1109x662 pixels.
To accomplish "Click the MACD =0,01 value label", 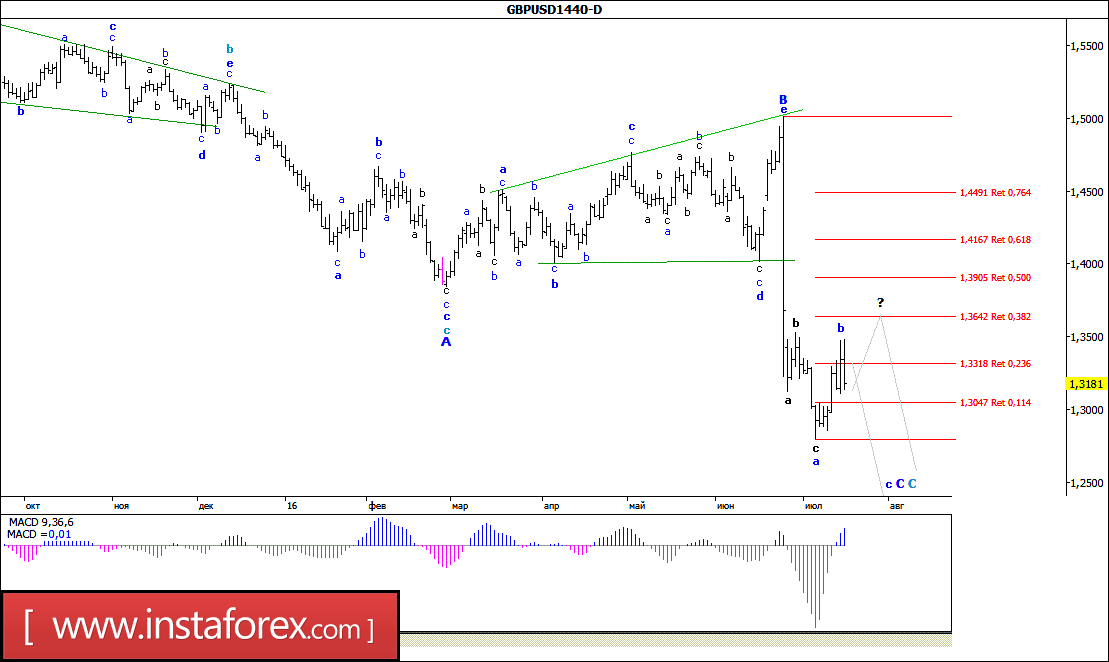I will [39, 535].
